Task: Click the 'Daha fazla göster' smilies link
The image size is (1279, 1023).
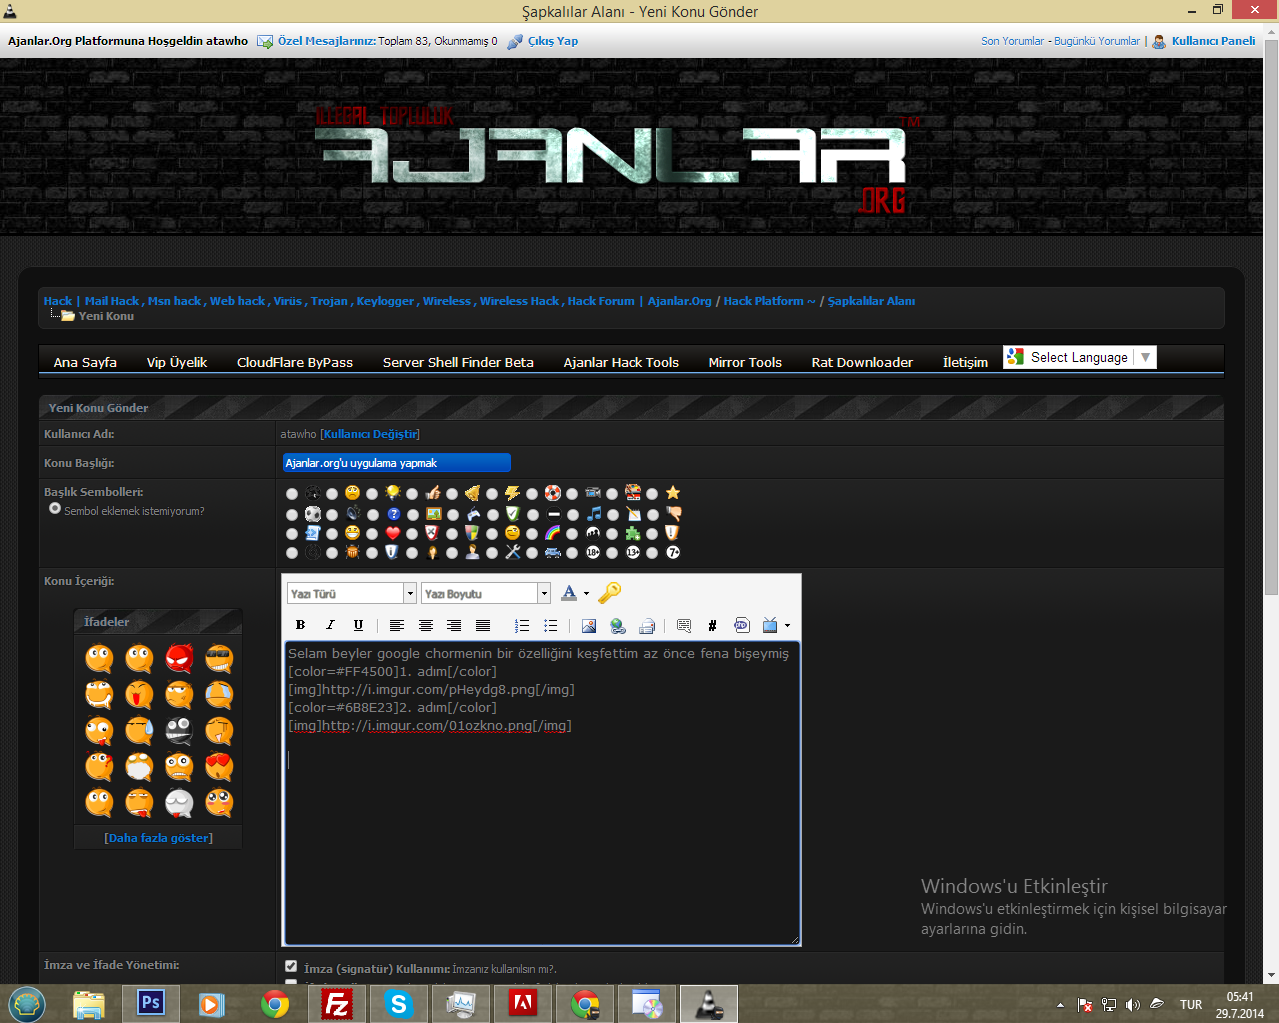Action: click(x=158, y=838)
